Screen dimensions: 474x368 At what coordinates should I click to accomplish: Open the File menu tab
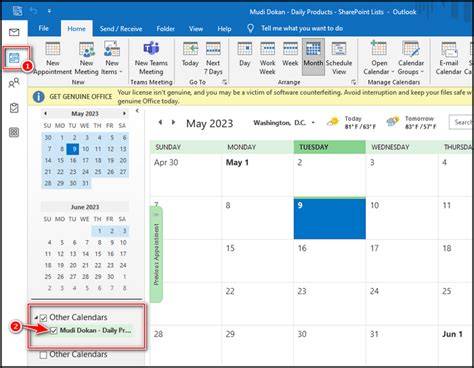coord(44,28)
